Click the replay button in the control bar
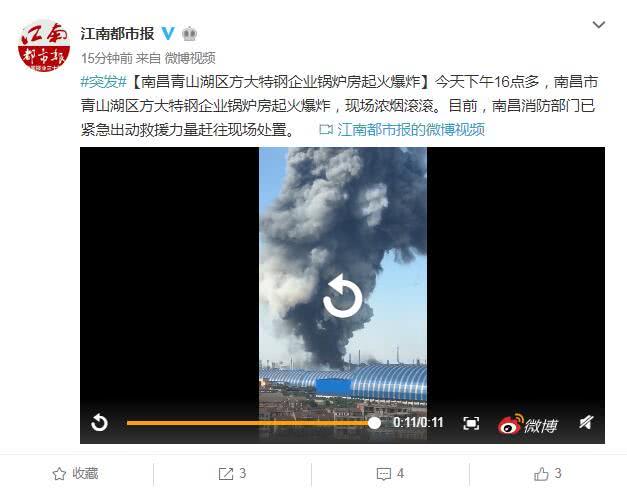The height and width of the screenshot is (492, 627). coord(99,423)
